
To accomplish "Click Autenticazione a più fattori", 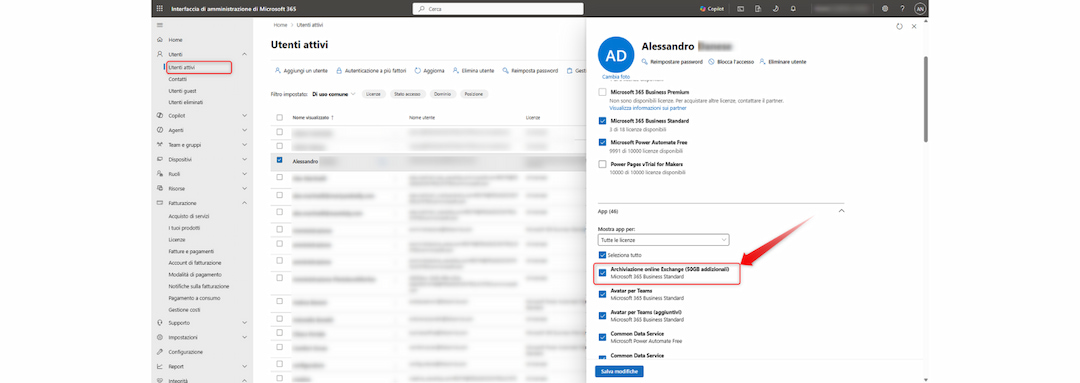I will (x=371, y=70).
